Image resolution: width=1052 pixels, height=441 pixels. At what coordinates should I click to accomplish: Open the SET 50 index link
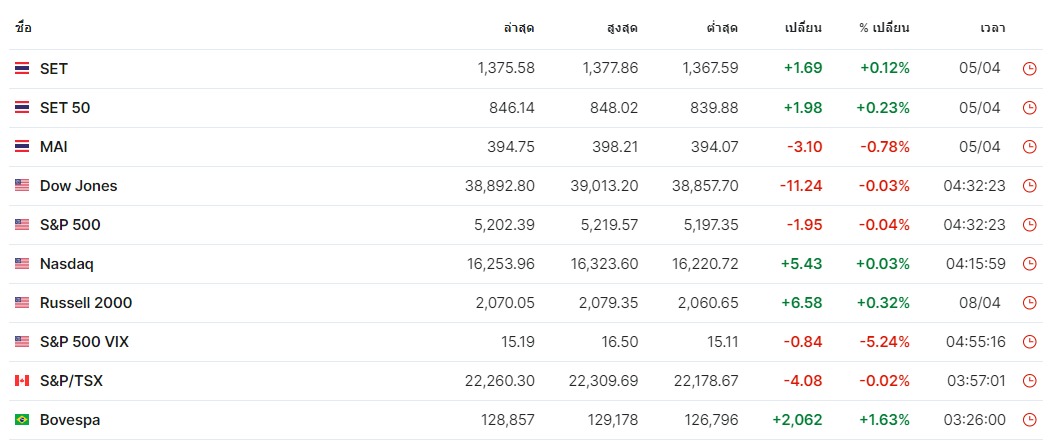[x=65, y=107]
